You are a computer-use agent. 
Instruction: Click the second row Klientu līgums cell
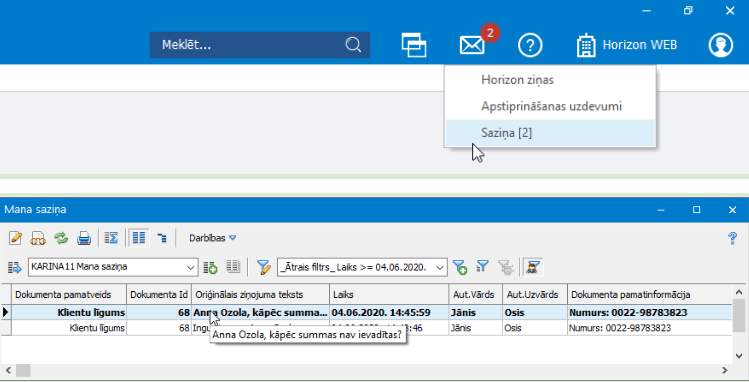[69, 328]
